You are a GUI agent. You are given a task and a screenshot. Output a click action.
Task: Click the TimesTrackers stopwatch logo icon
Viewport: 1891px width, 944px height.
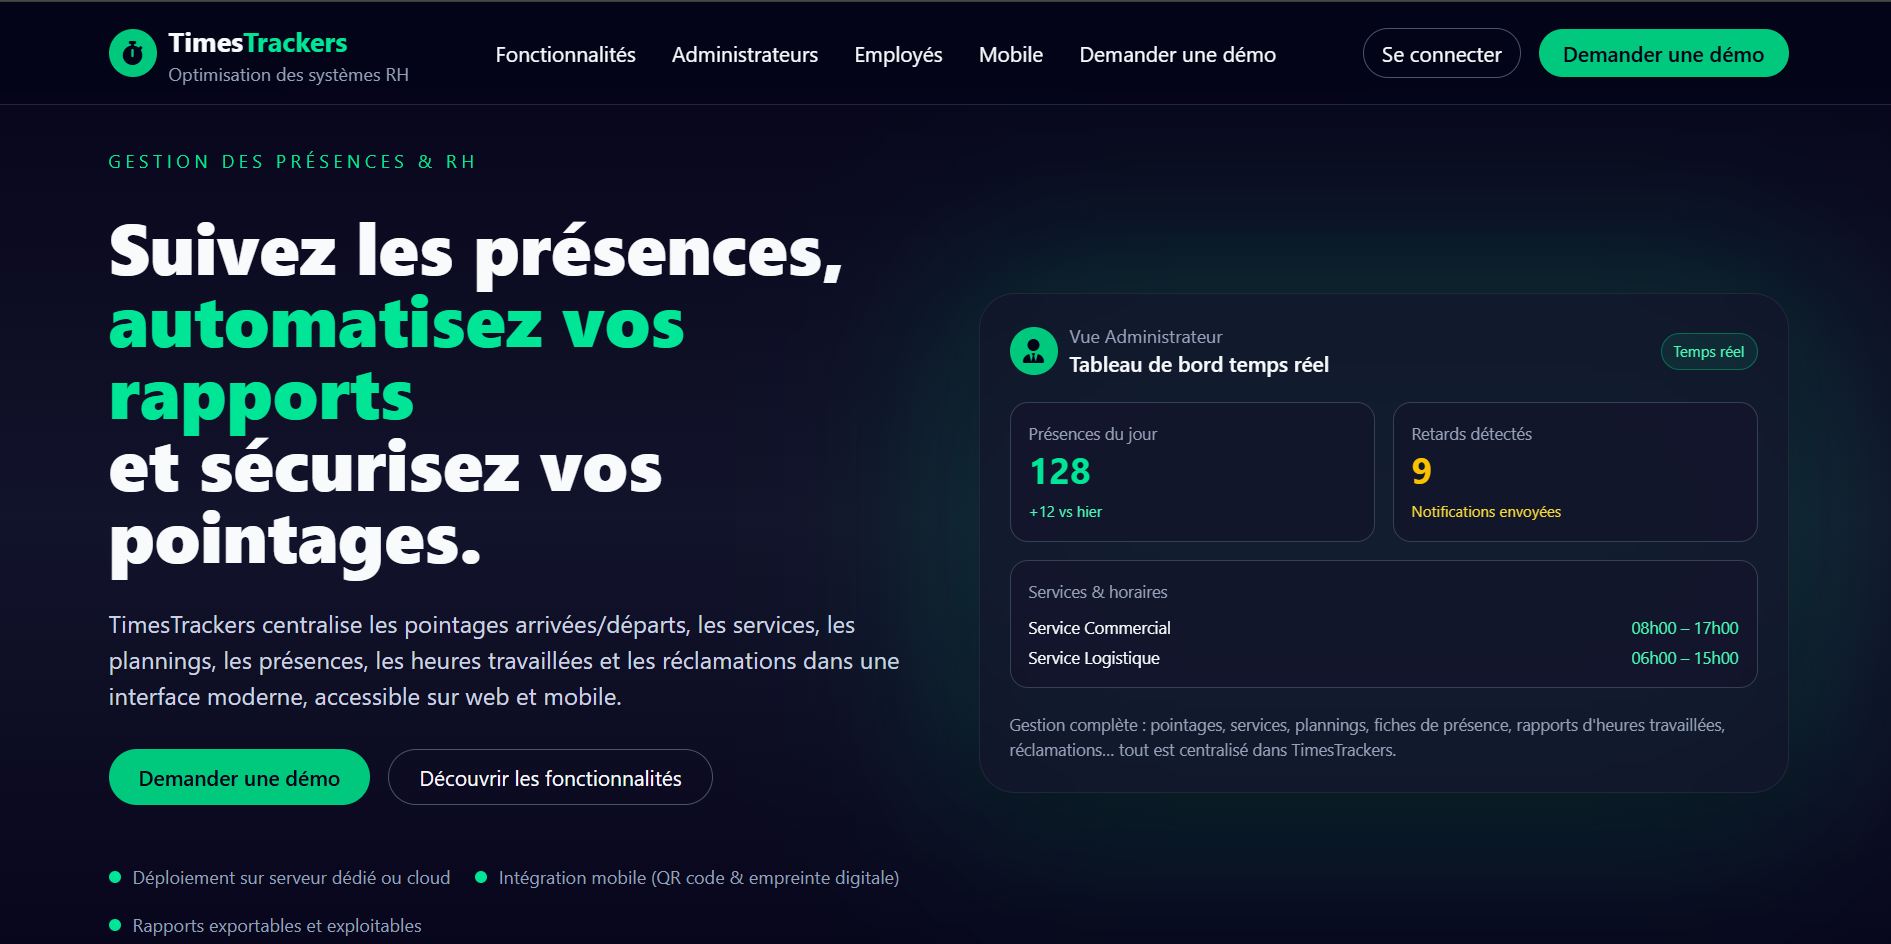click(x=133, y=53)
